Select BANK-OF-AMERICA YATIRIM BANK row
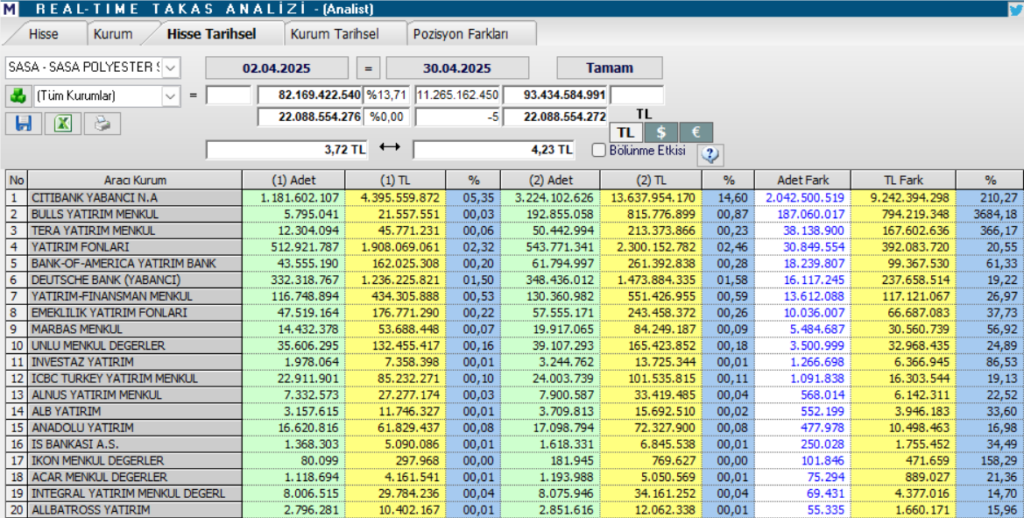The image size is (1024, 518). (x=514, y=263)
